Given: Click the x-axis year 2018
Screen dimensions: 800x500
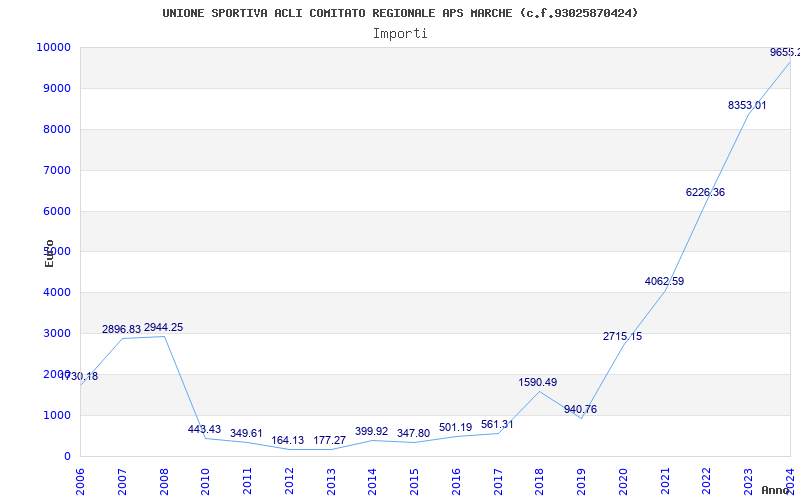Looking at the screenshot, I should click(x=540, y=482).
